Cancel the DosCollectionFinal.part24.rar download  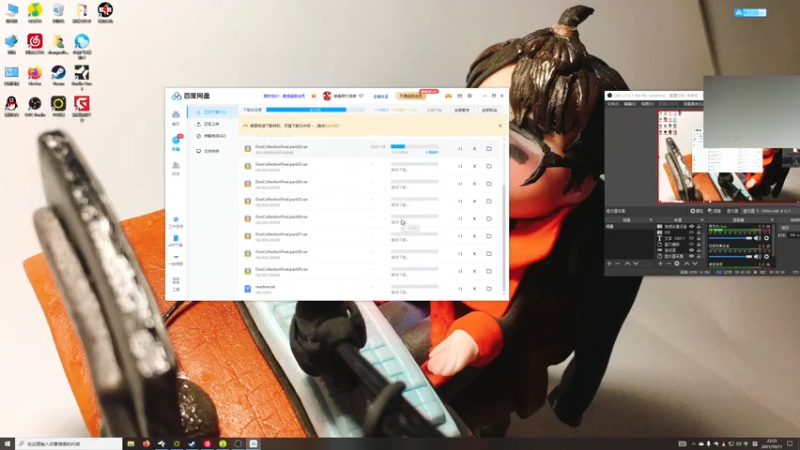[x=474, y=184]
